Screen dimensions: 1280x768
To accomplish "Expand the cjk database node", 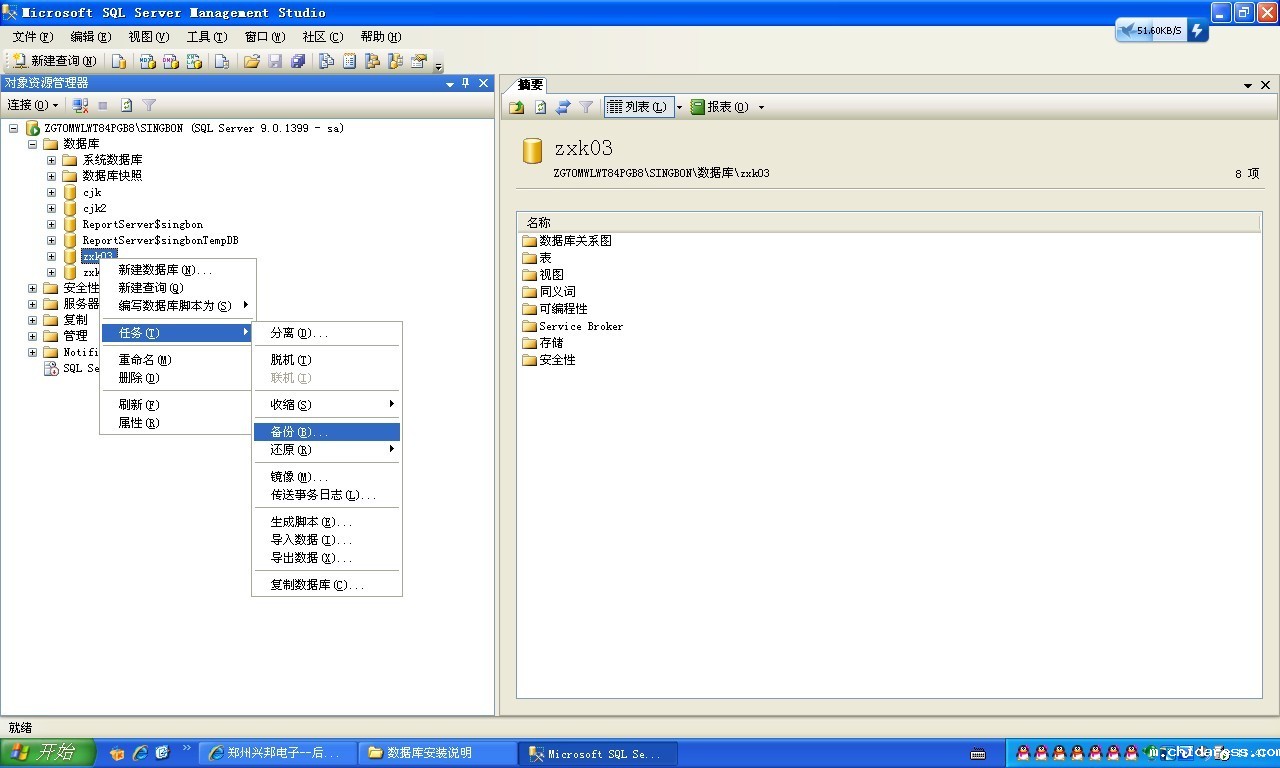I will [x=51, y=192].
